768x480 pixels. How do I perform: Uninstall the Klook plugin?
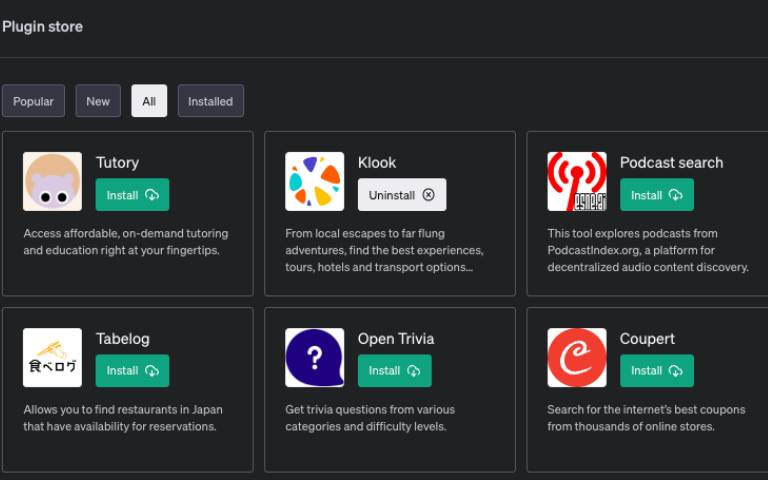tap(402, 195)
